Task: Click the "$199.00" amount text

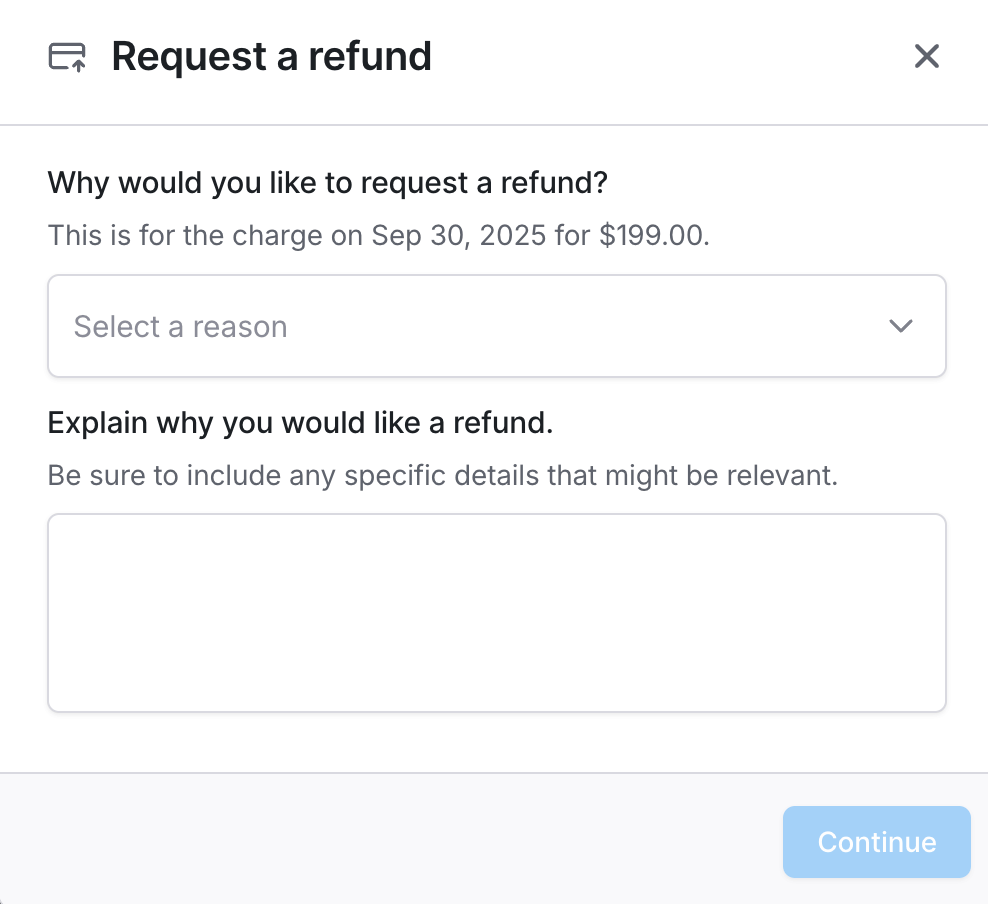Action: [x=654, y=237]
